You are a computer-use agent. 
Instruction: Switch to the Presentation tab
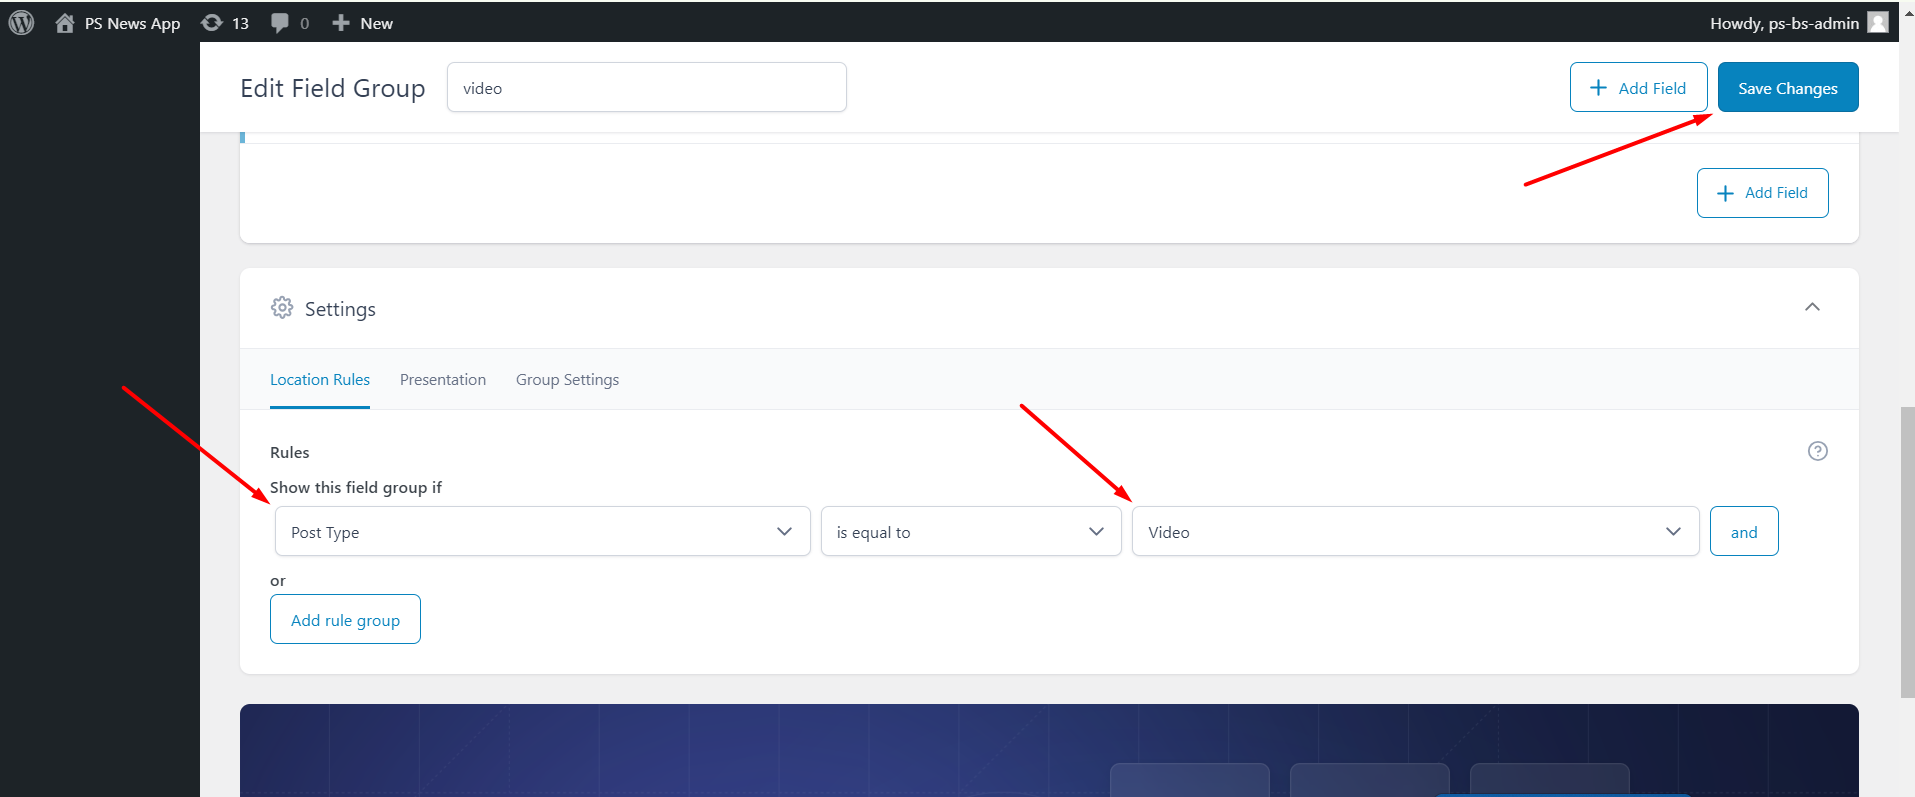(x=443, y=380)
